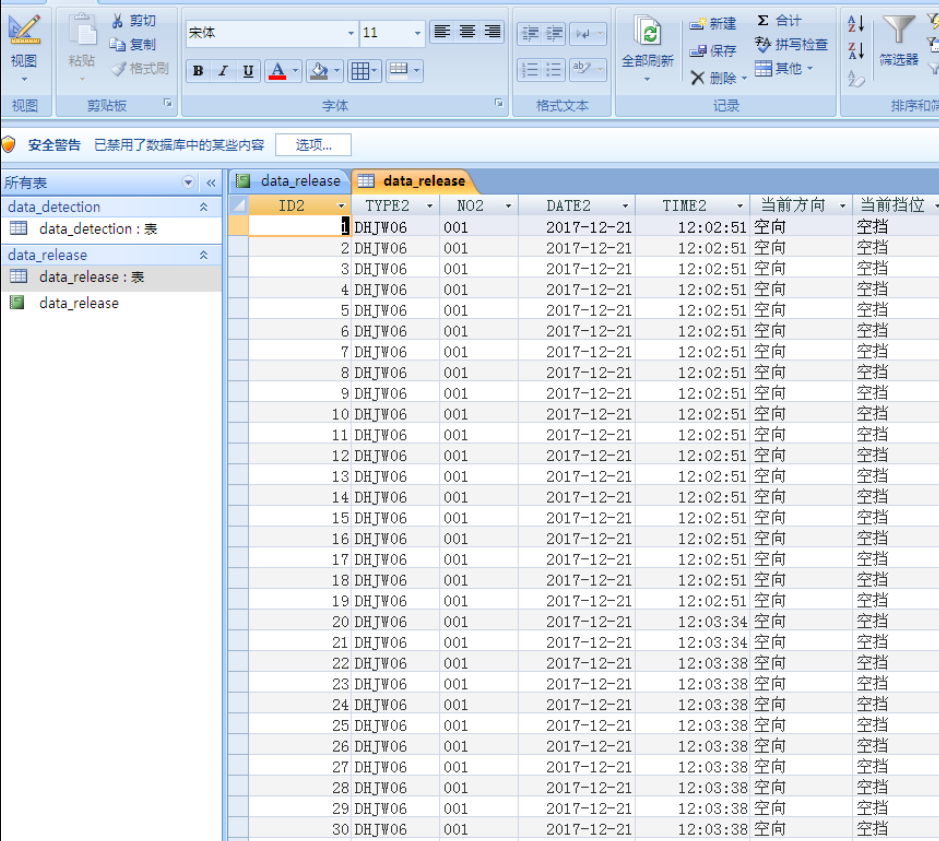
Task: Open the clipboard group dialog launcher
Action: tap(168, 103)
